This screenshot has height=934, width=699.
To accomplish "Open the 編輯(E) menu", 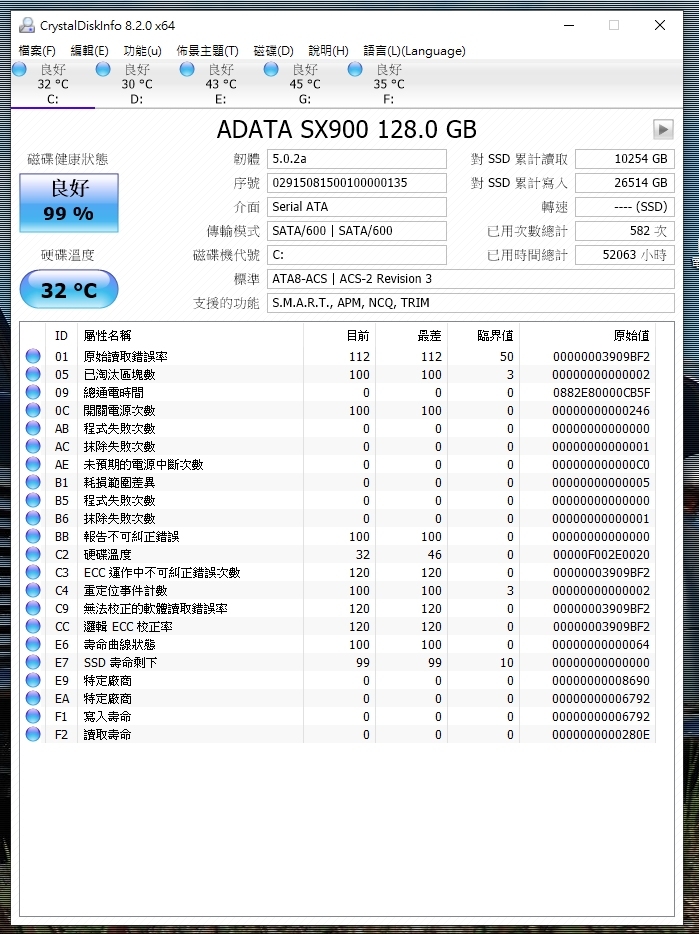I will pyautogui.click(x=89, y=51).
